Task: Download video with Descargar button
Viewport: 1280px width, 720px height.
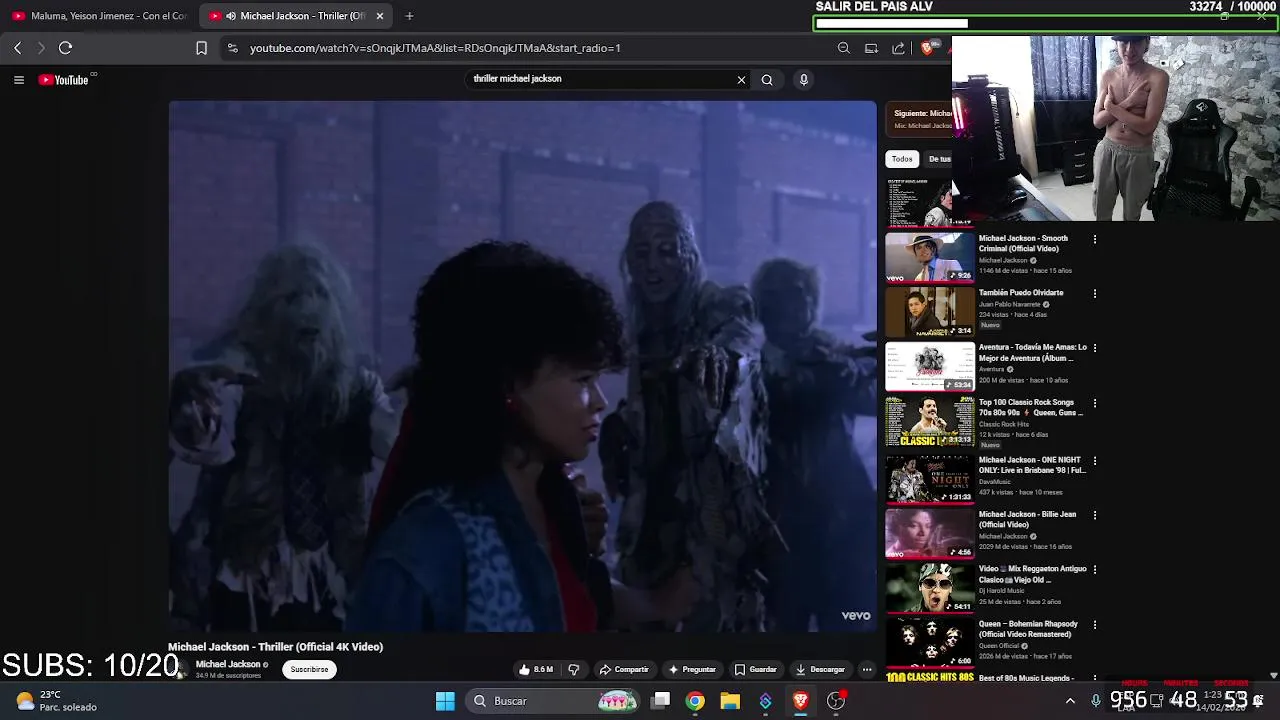Action: (820, 670)
